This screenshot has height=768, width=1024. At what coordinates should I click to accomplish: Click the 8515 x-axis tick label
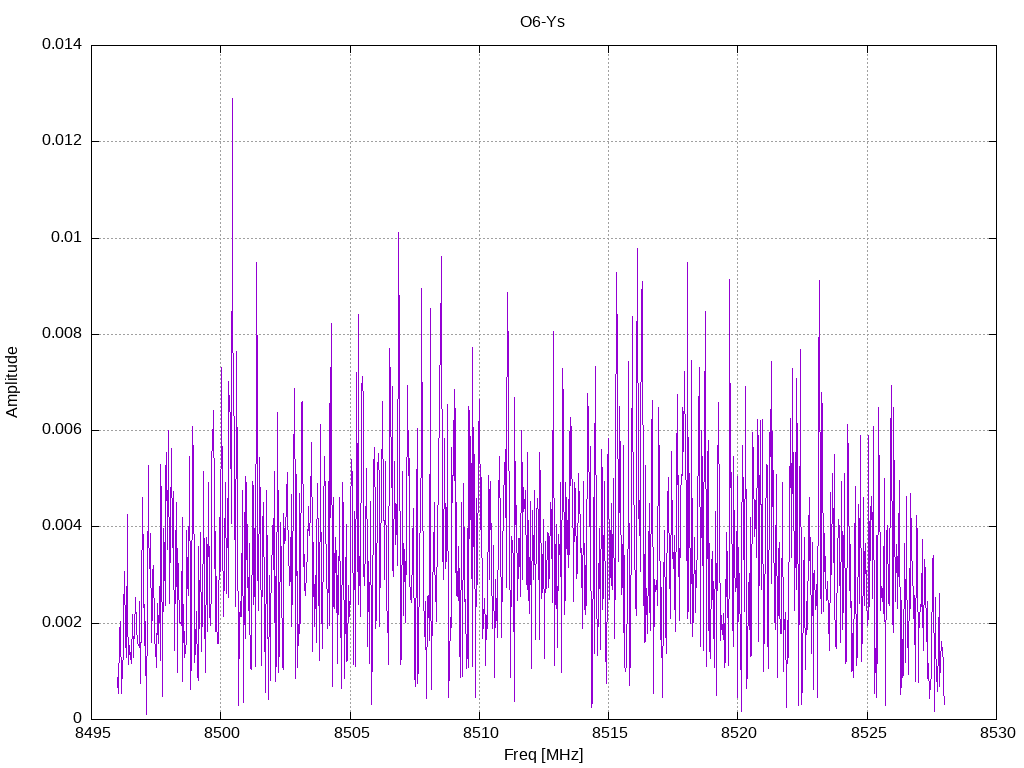pos(609,733)
